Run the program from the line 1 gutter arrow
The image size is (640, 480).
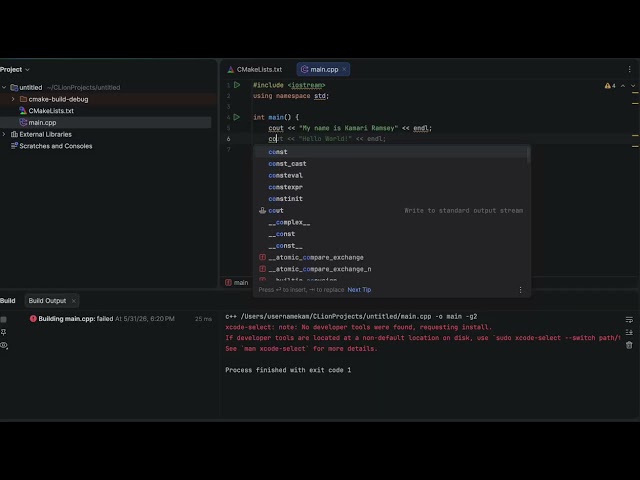237,85
